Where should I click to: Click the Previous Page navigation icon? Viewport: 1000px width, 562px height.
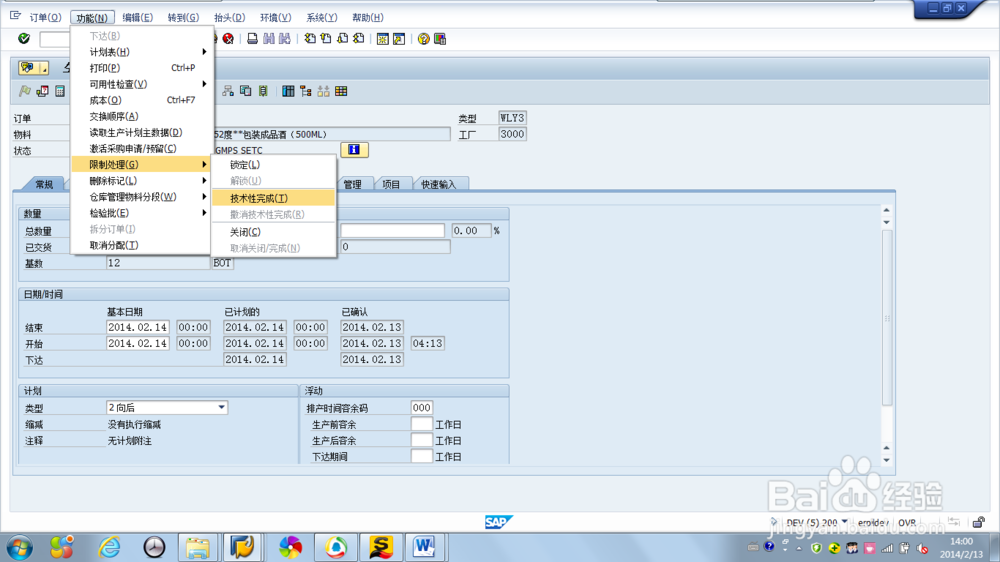coord(326,39)
